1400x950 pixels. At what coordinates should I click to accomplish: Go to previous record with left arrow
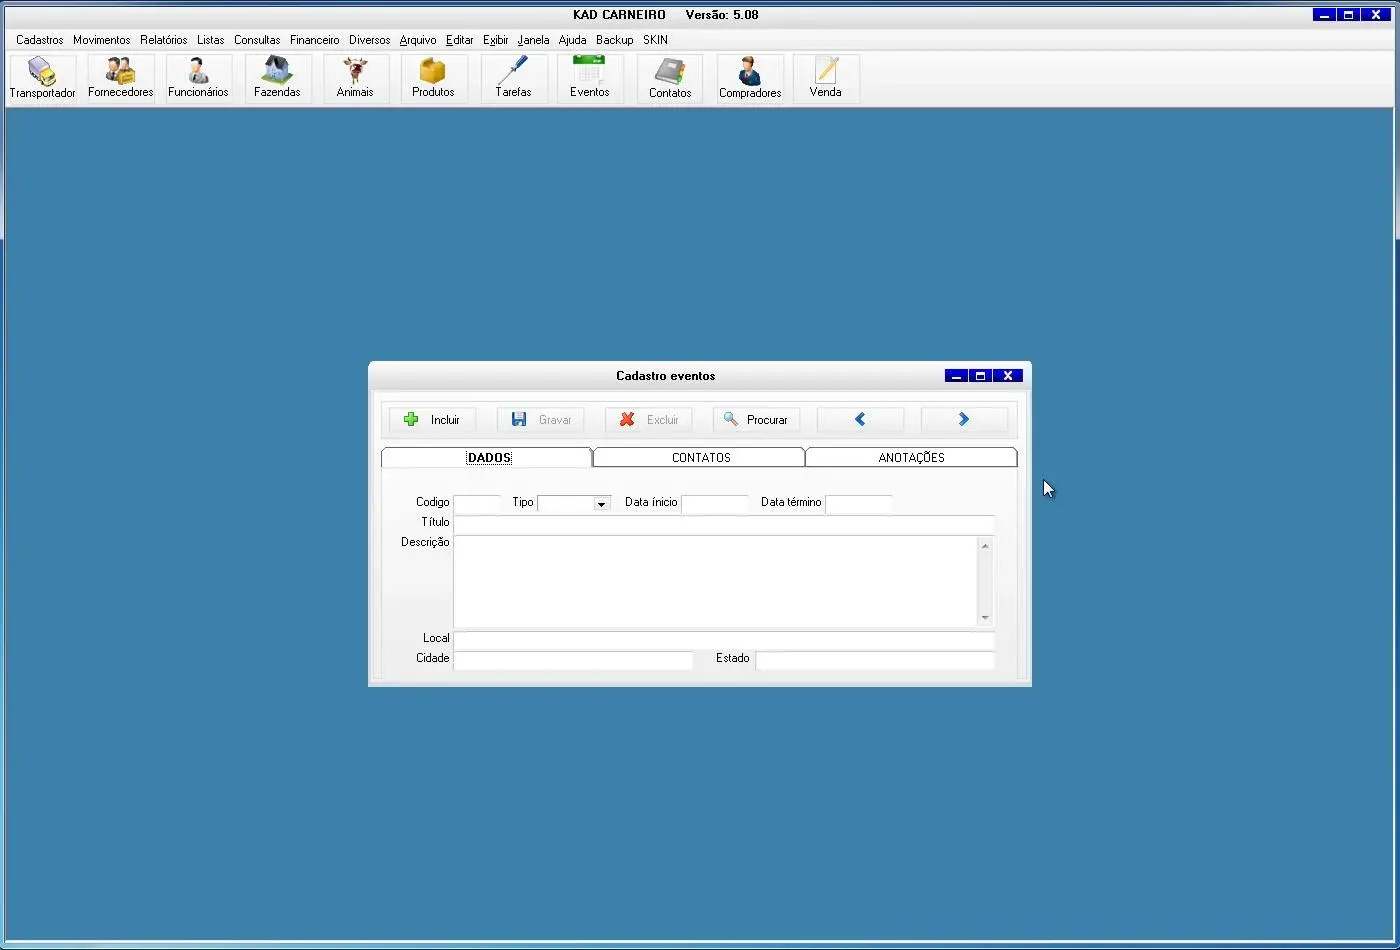tap(860, 420)
